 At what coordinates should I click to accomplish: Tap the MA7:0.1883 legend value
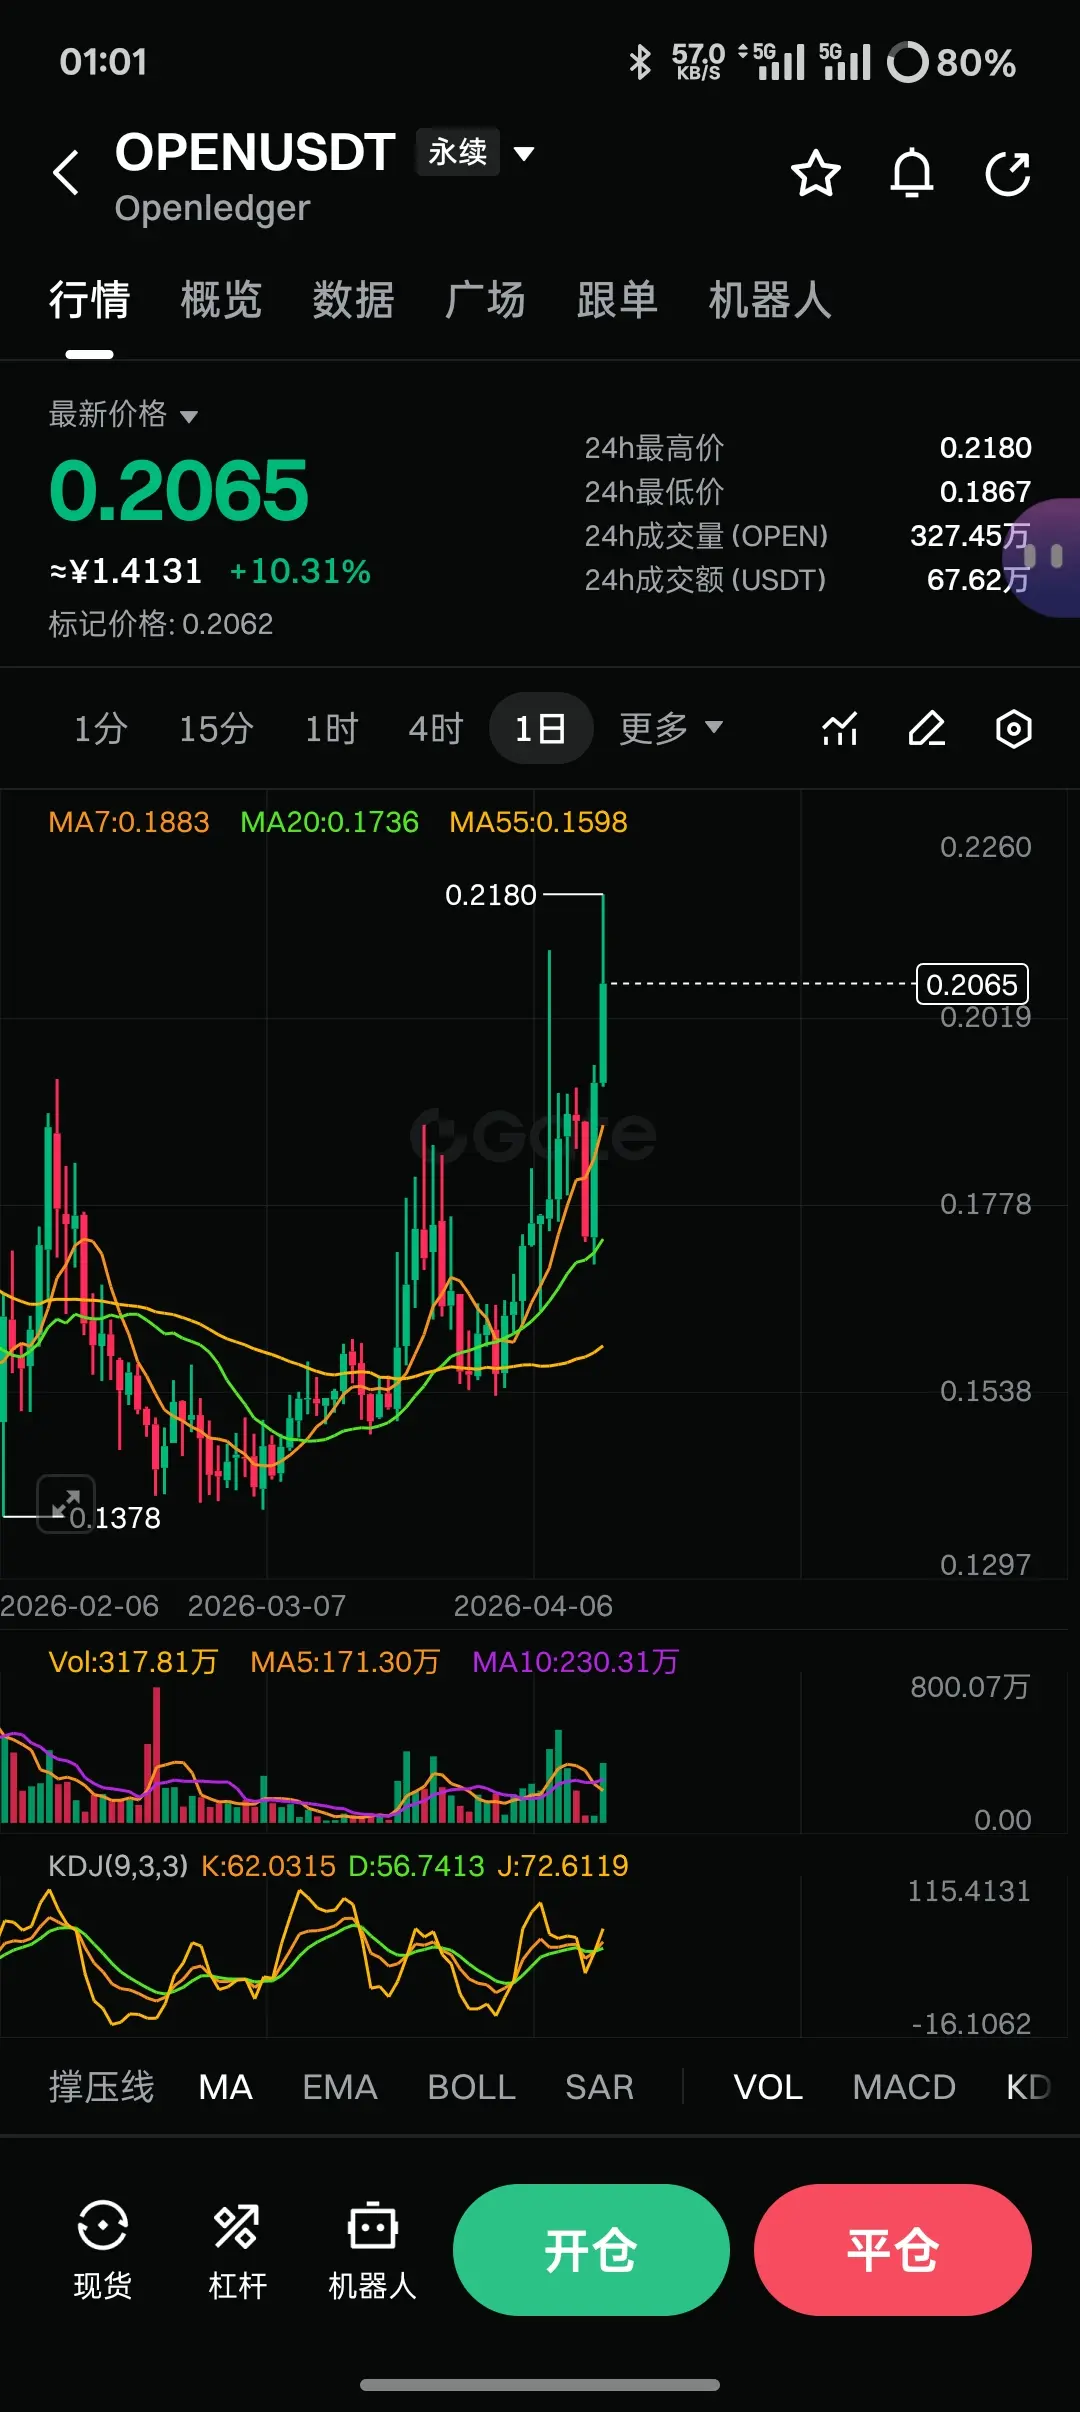[129, 822]
